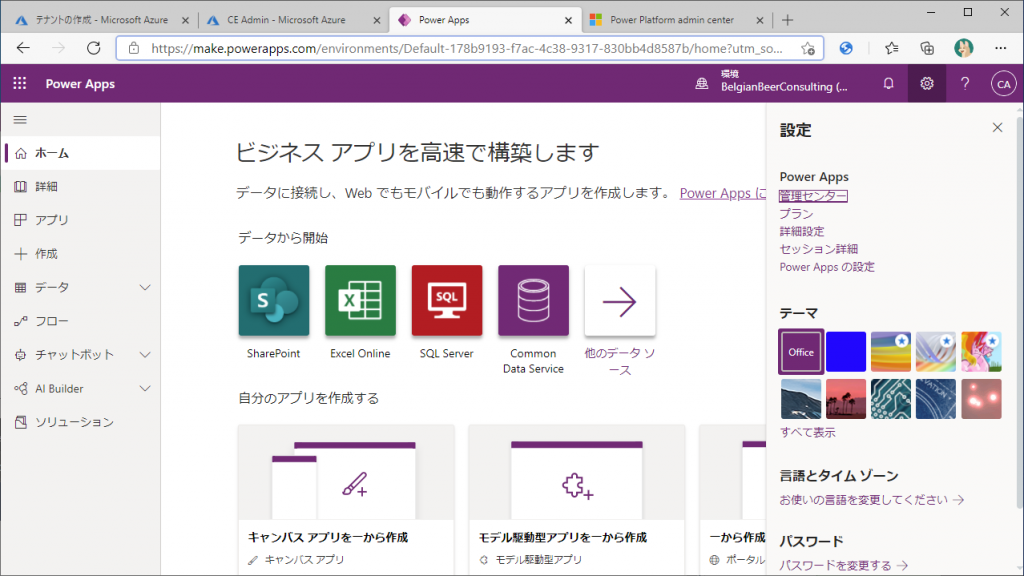The width and height of the screenshot is (1024, 576).
Task: Open the CA account avatar menu
Action: 1004,84
